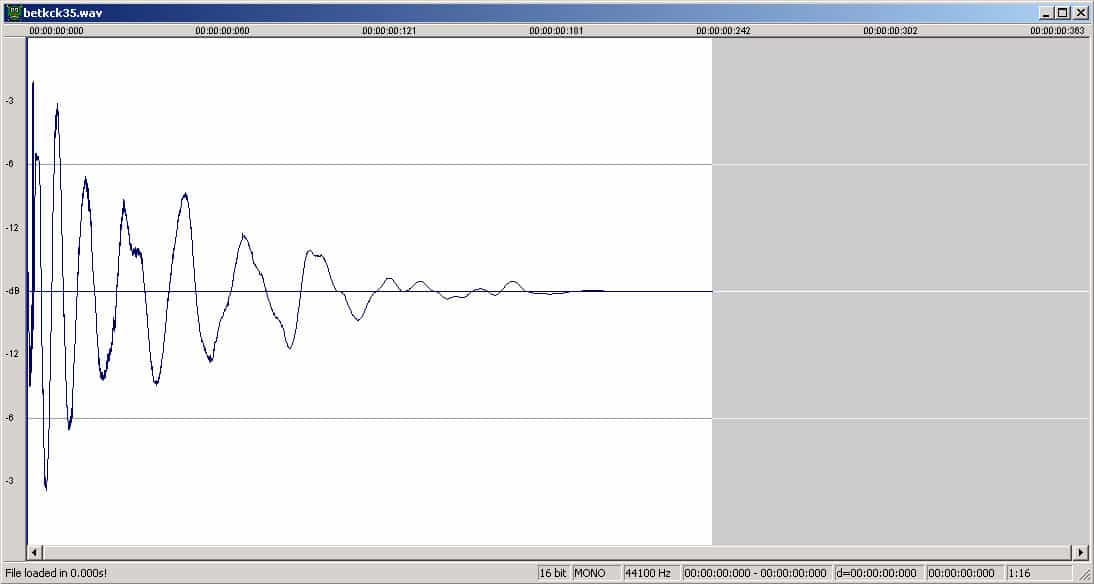
Task: Click the 00:00:00:181 time ruler marker
Action: pos(556,31)
